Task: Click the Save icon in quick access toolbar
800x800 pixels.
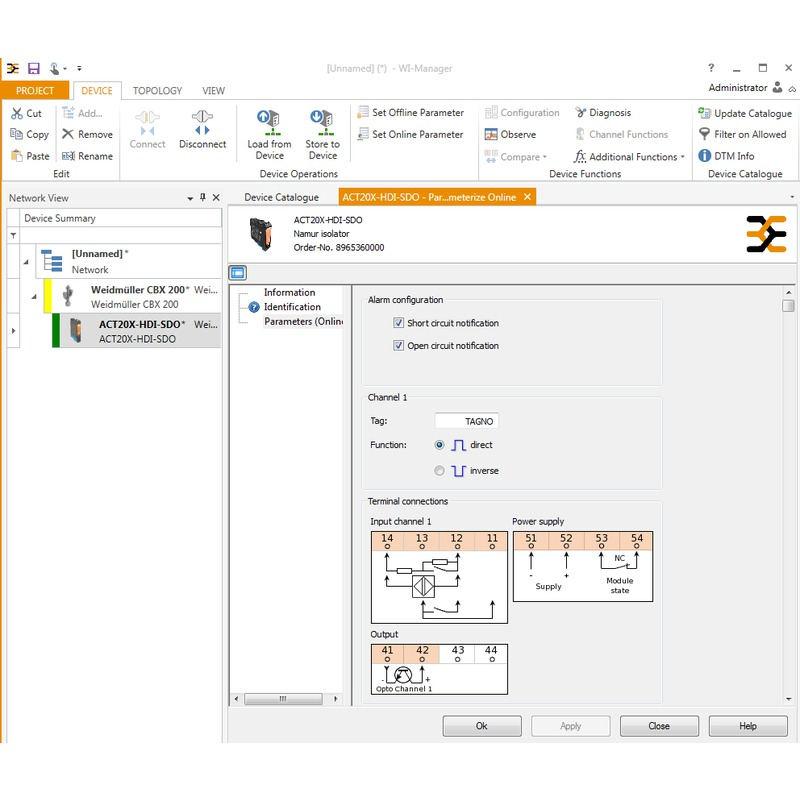Action: click(x=34, y=68)
